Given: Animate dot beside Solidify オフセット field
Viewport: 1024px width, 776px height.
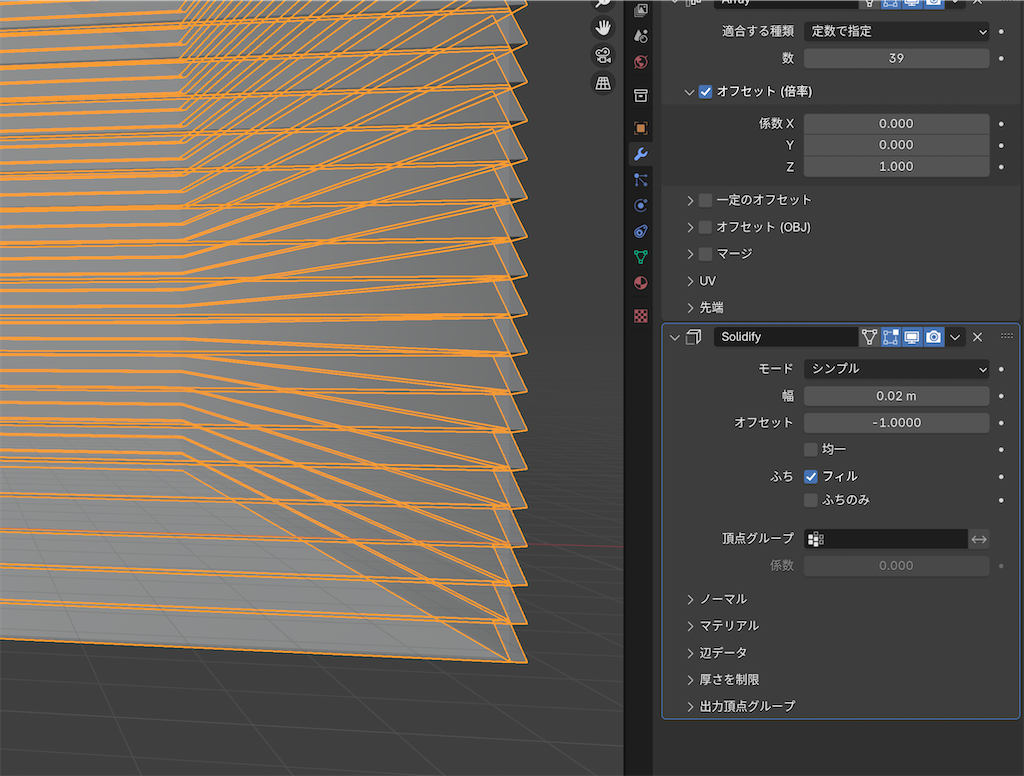Looking at the screenshot, I should (x=1001, y=423).
